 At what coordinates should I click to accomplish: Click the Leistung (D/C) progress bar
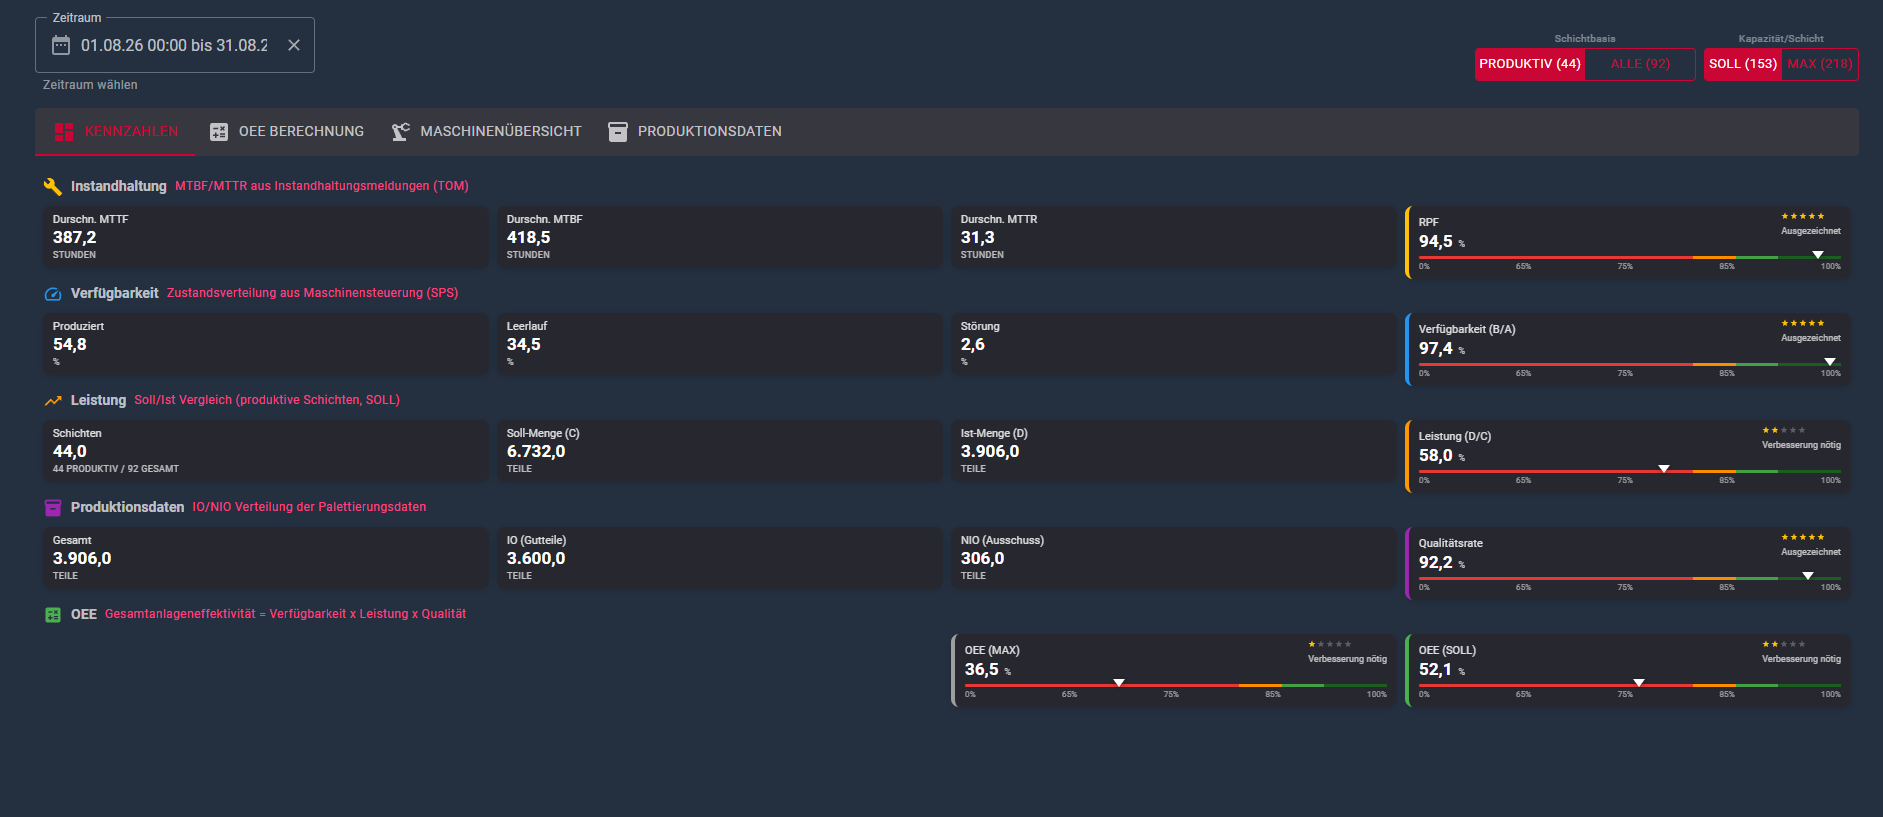(x=1629, y=471)
